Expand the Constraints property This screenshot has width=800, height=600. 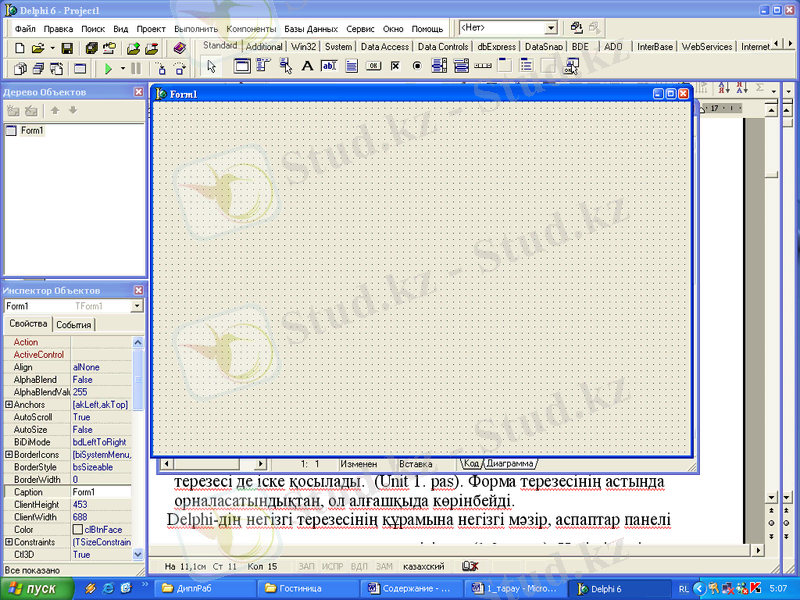click(9, 542)
